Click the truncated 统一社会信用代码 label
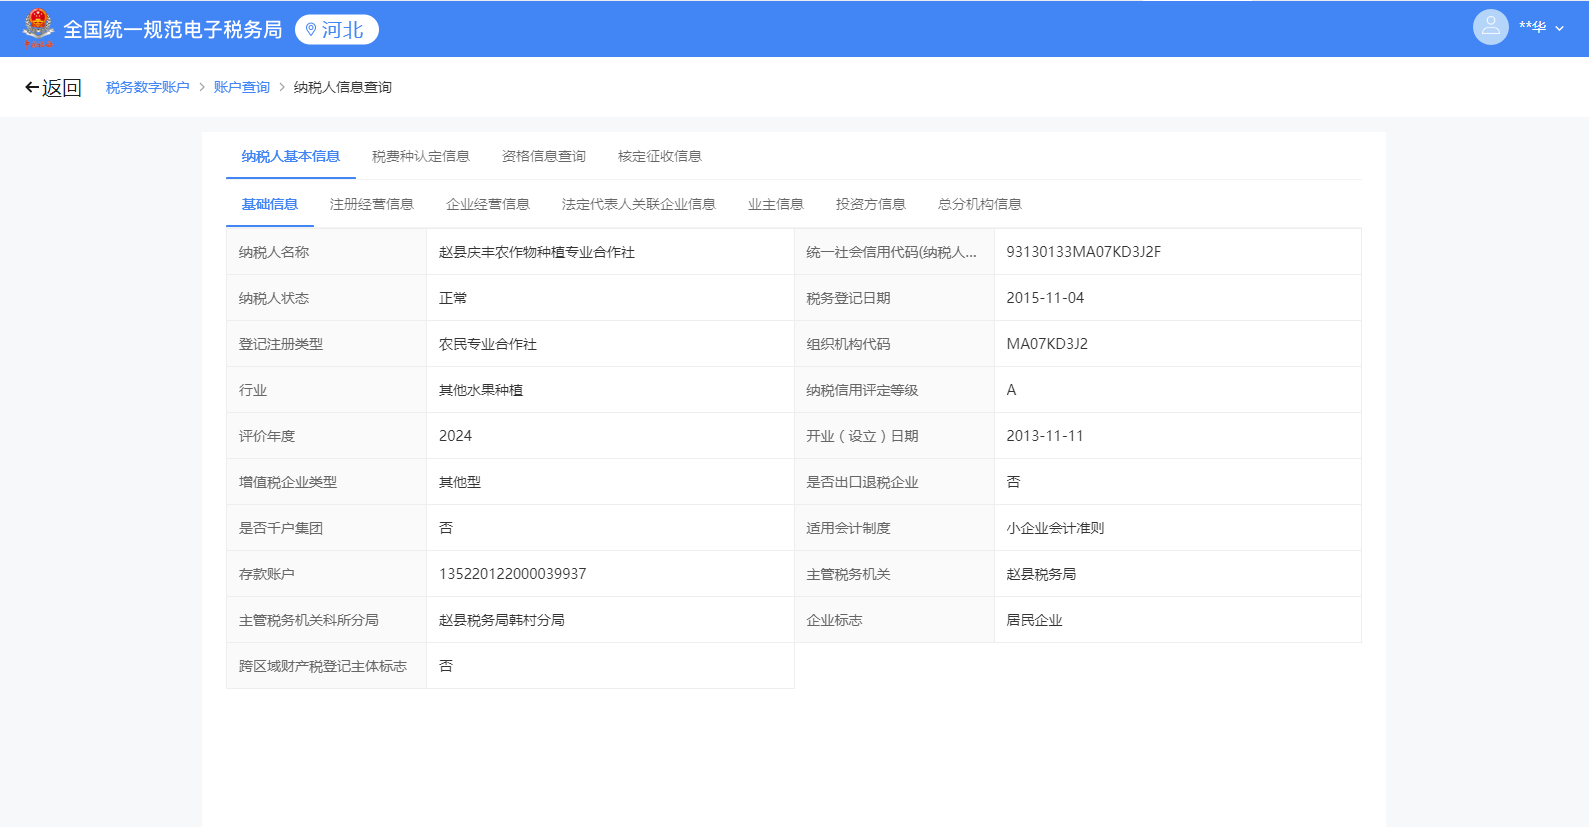Screen dimensions: 1589x827 (x=891, y=252)
